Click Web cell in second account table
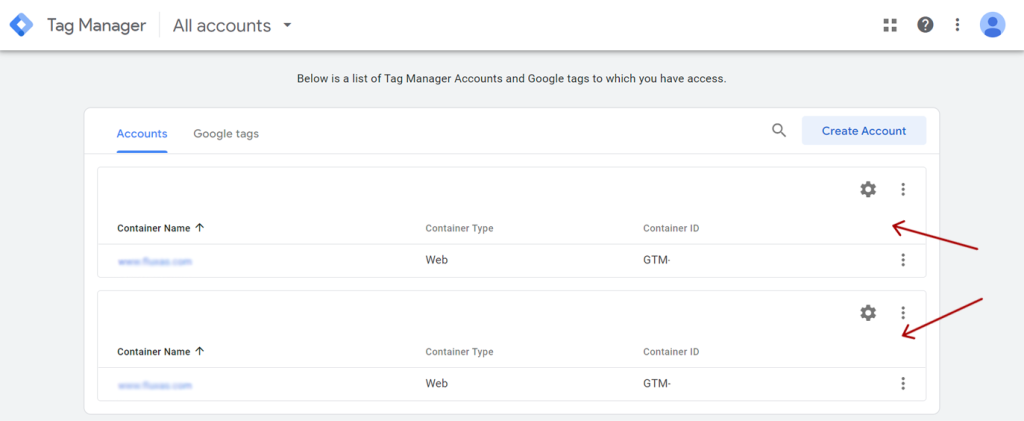 [437, 383]
